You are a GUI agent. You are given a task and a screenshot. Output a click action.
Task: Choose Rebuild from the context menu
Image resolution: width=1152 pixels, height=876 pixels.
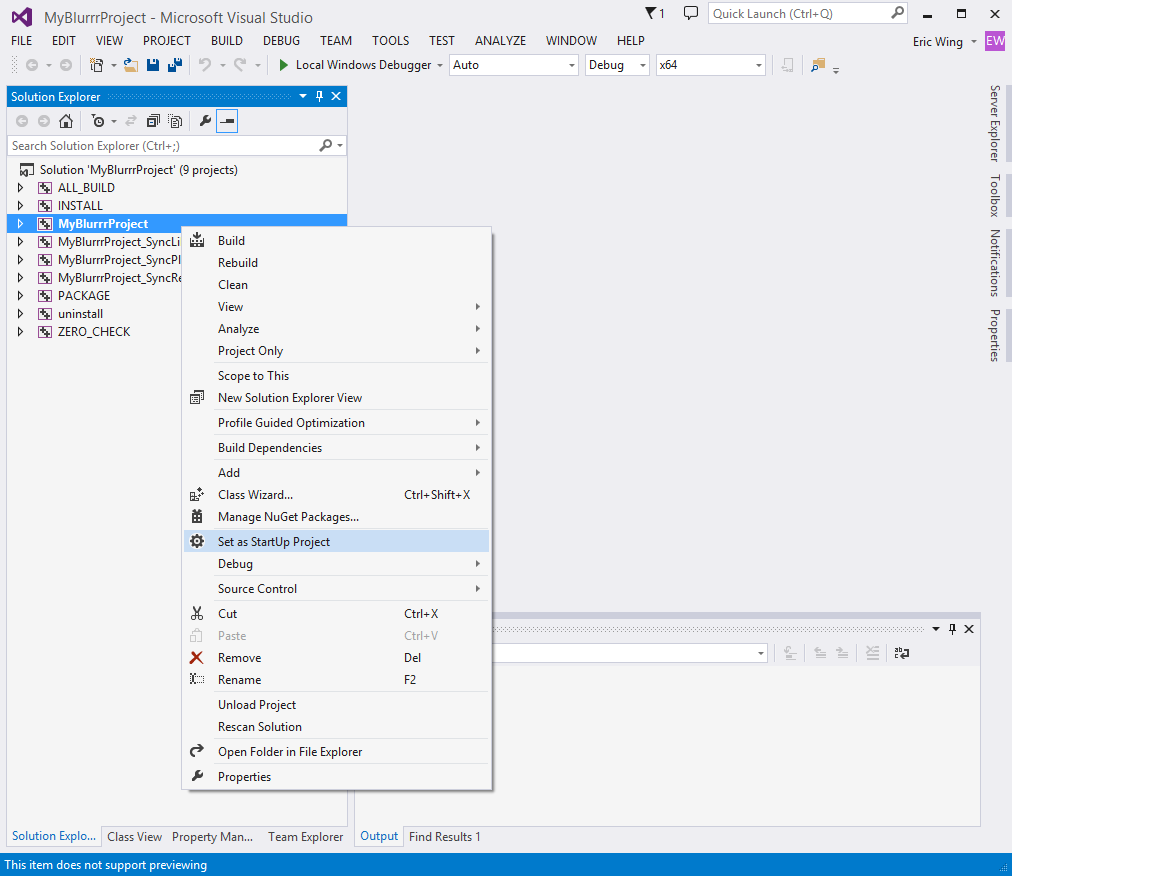click(238, 263)
